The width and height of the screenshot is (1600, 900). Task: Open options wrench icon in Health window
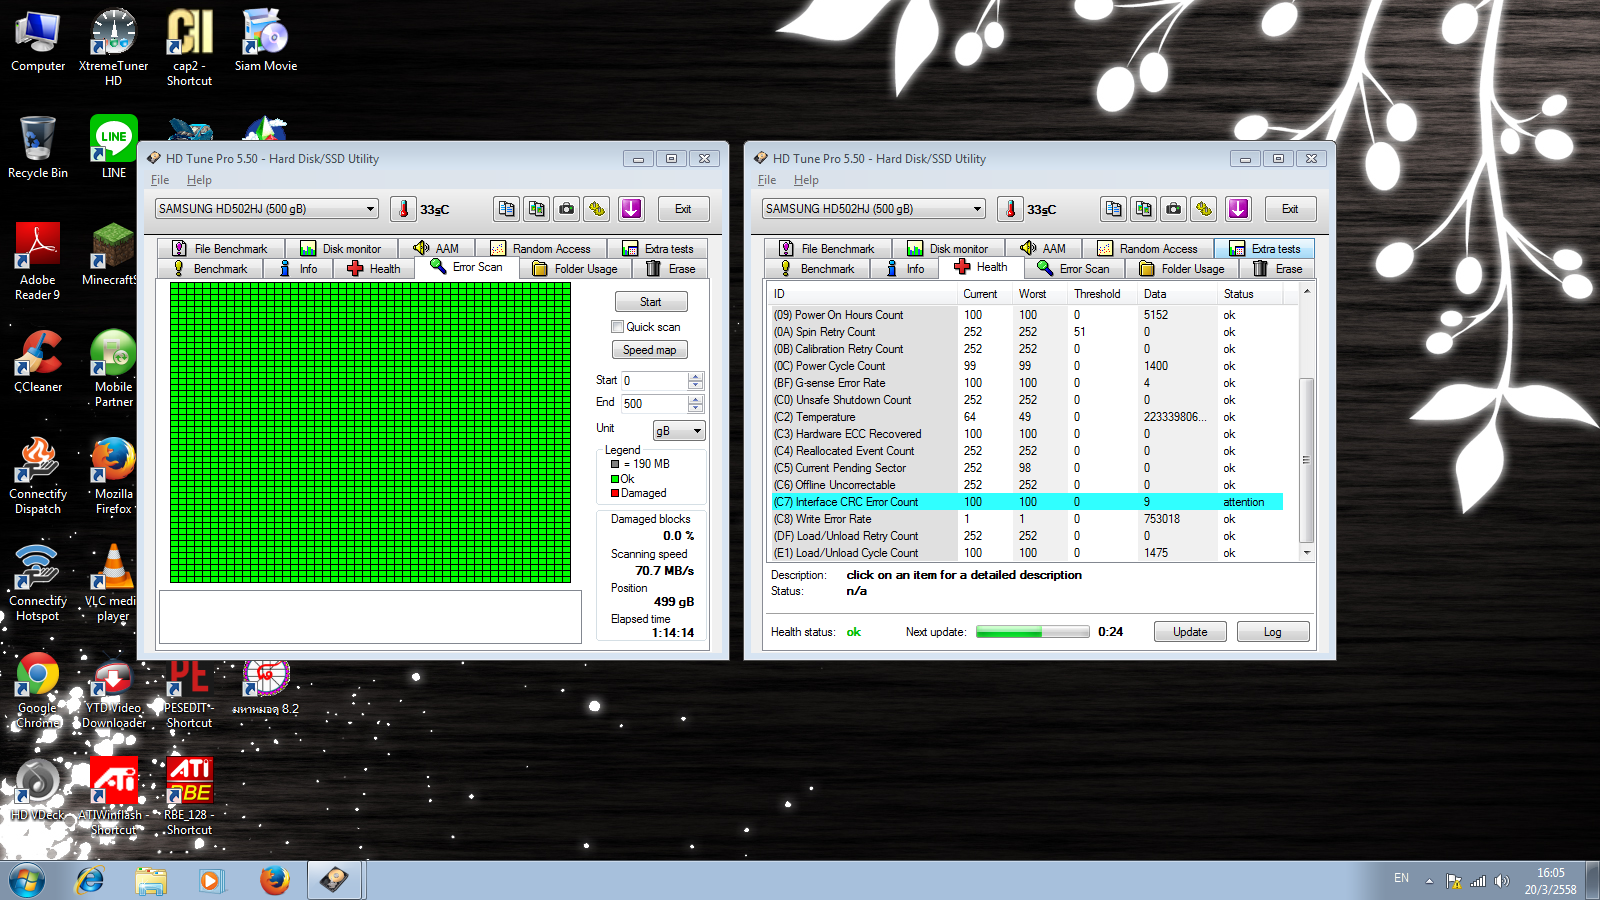[x=1204, y=209]
